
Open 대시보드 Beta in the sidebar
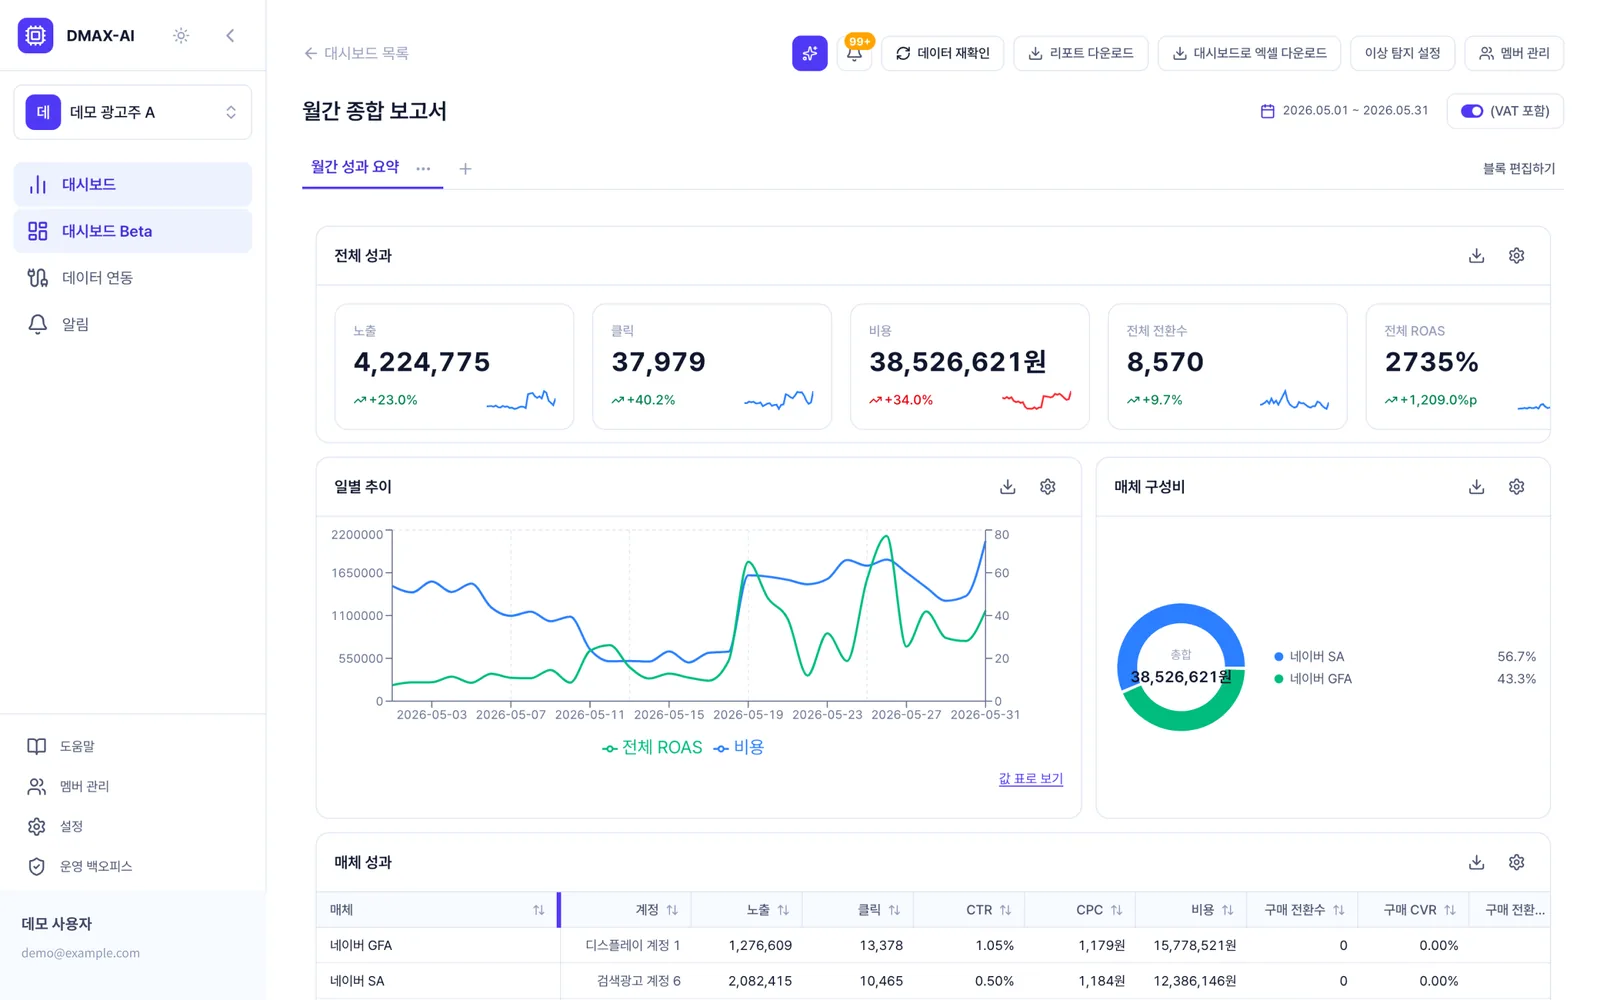[x=133, y=231]
